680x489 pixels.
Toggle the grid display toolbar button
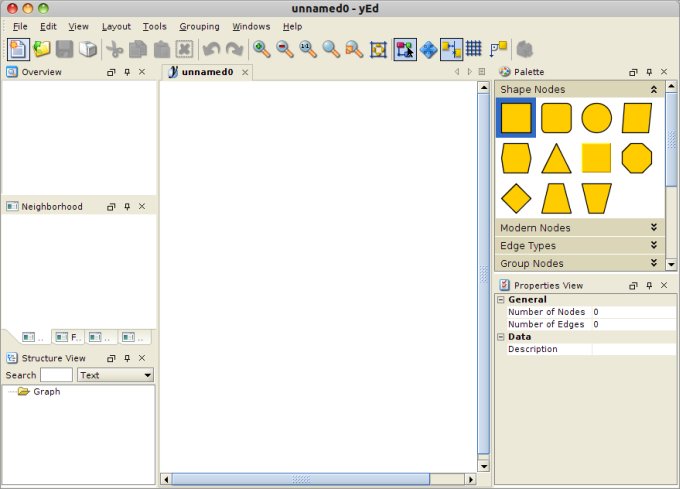(x=474, y=49)
